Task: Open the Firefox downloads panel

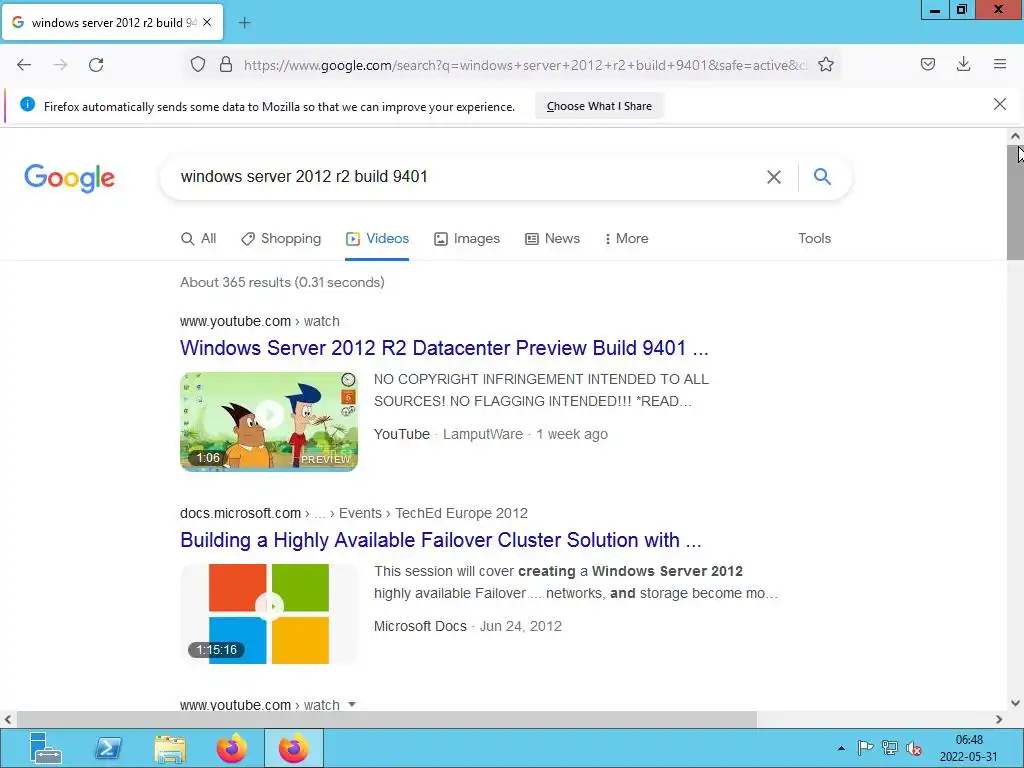Action: pos(963,64)
